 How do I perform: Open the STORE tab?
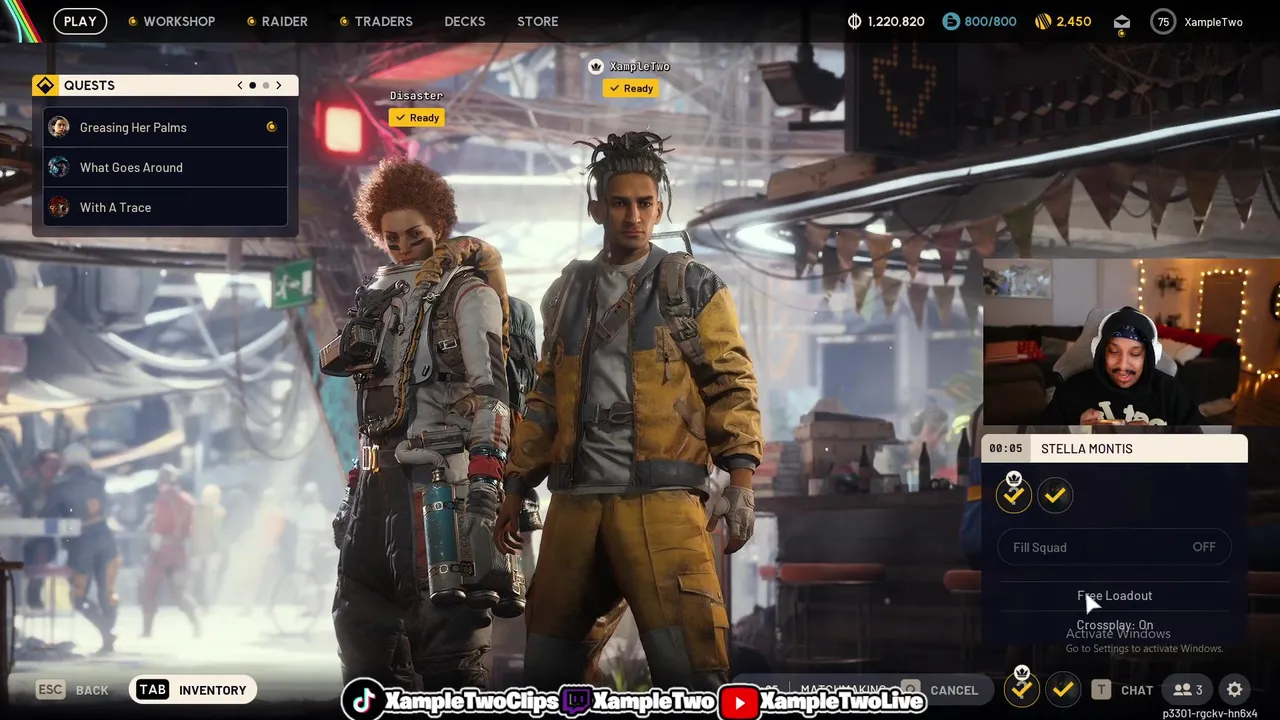pyautogui.click(x=538, y=21)
